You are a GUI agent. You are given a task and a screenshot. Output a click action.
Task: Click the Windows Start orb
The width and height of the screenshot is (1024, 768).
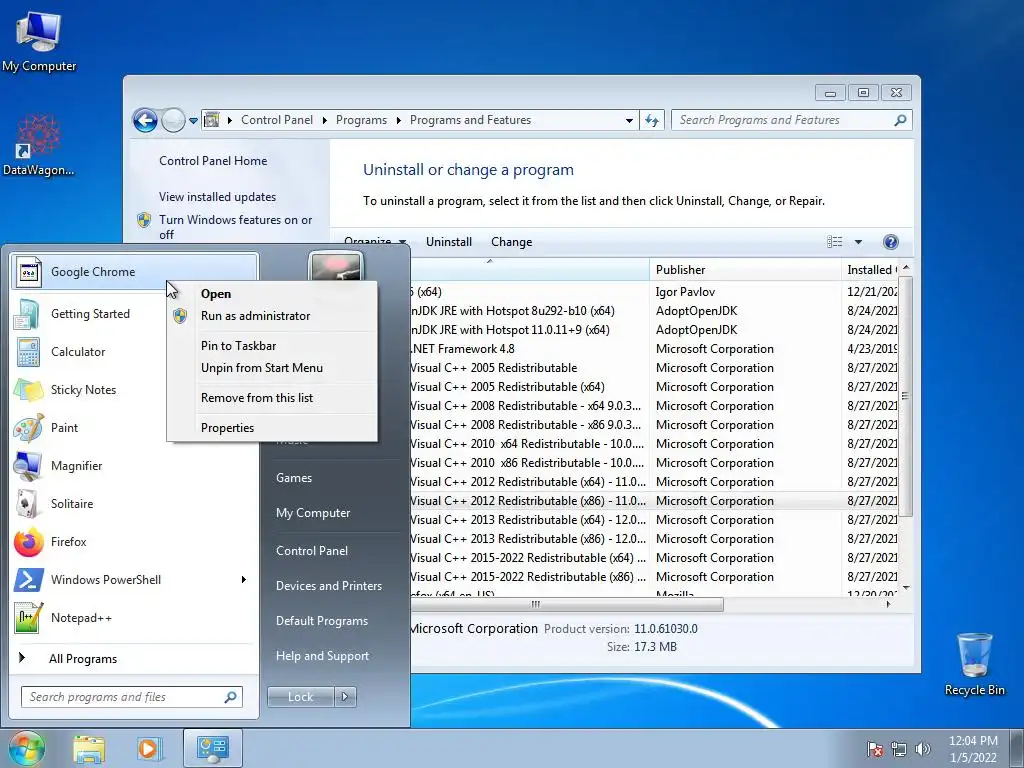(x=26, y=748)
